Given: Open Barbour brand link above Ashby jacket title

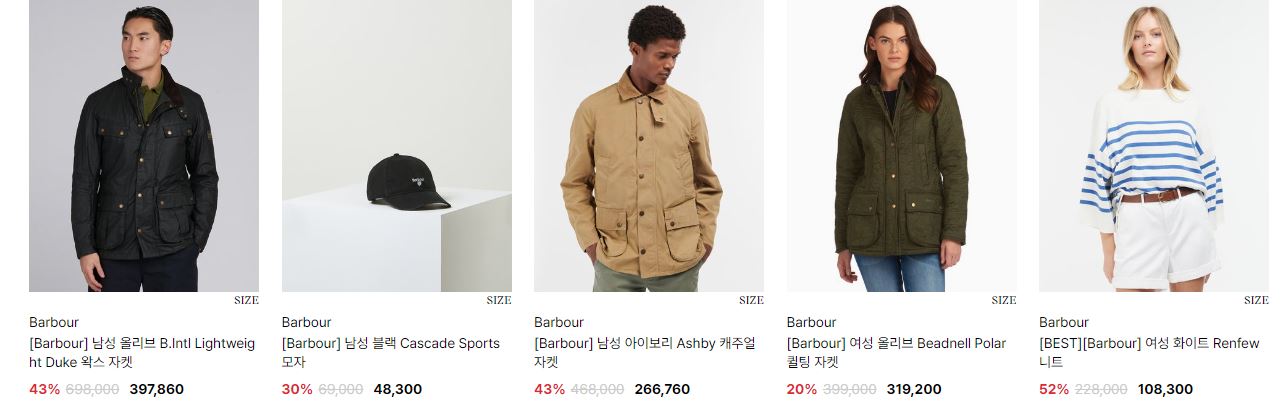Looking at the screenshot, I should pos(559,322).
